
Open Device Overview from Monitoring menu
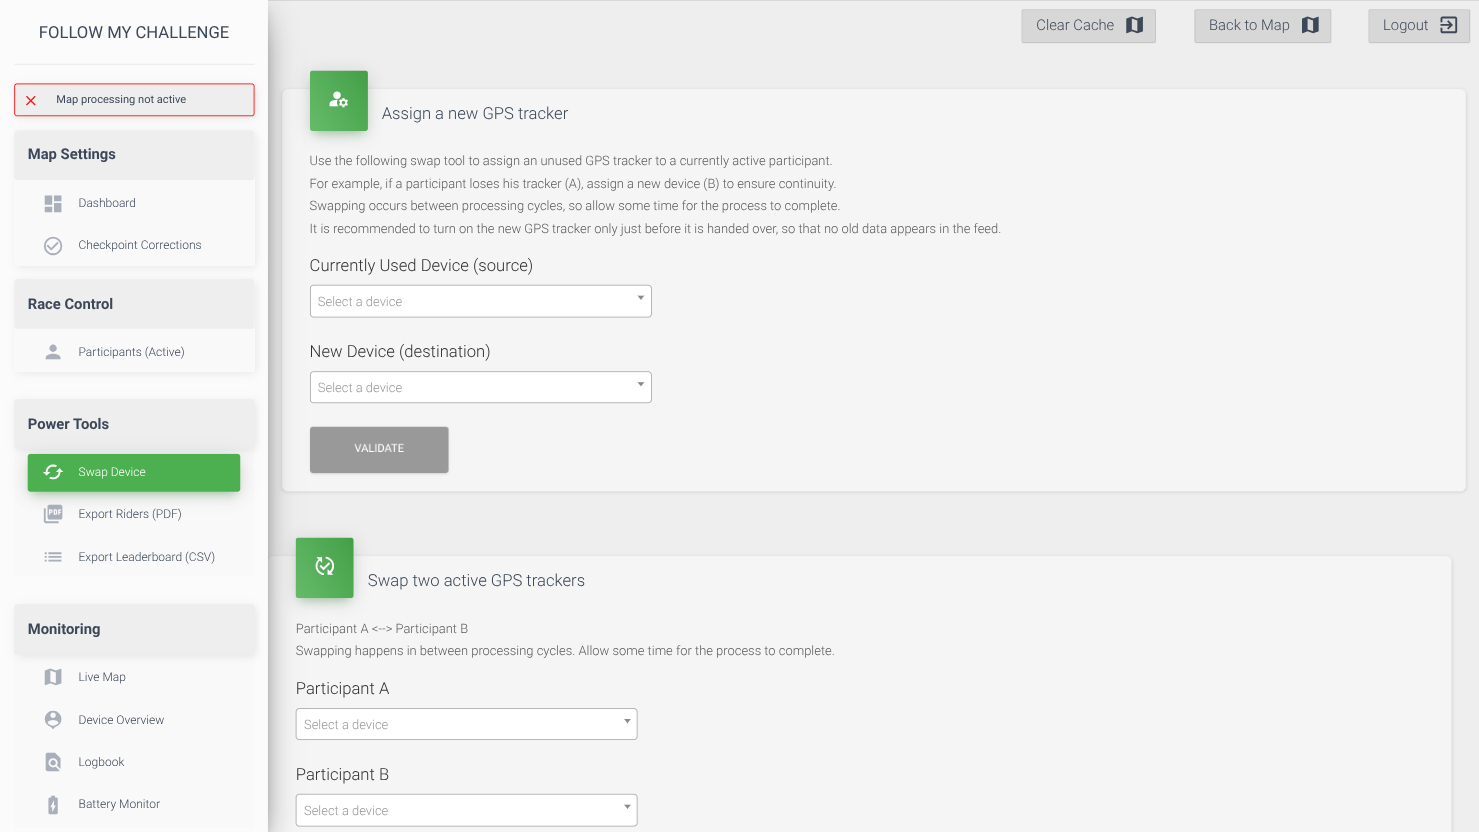coord(121,720)
